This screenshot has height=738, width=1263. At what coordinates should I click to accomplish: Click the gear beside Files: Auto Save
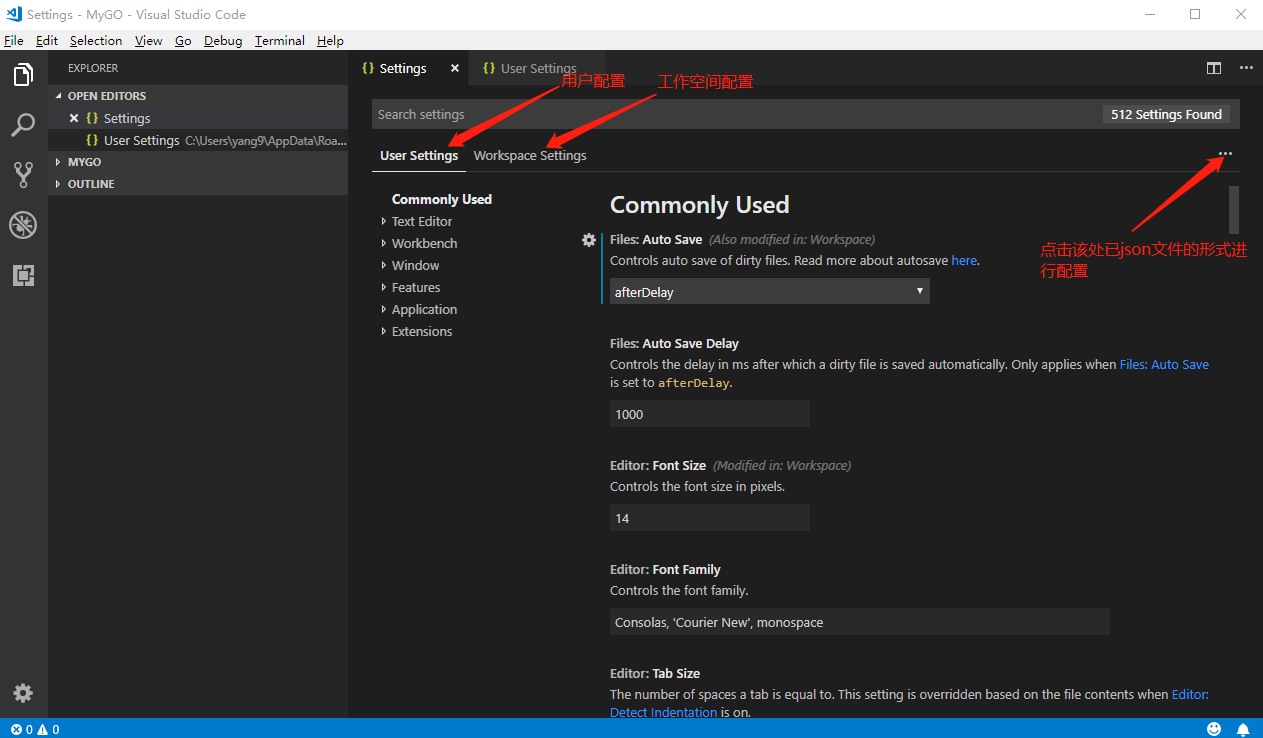click(589, 240)
